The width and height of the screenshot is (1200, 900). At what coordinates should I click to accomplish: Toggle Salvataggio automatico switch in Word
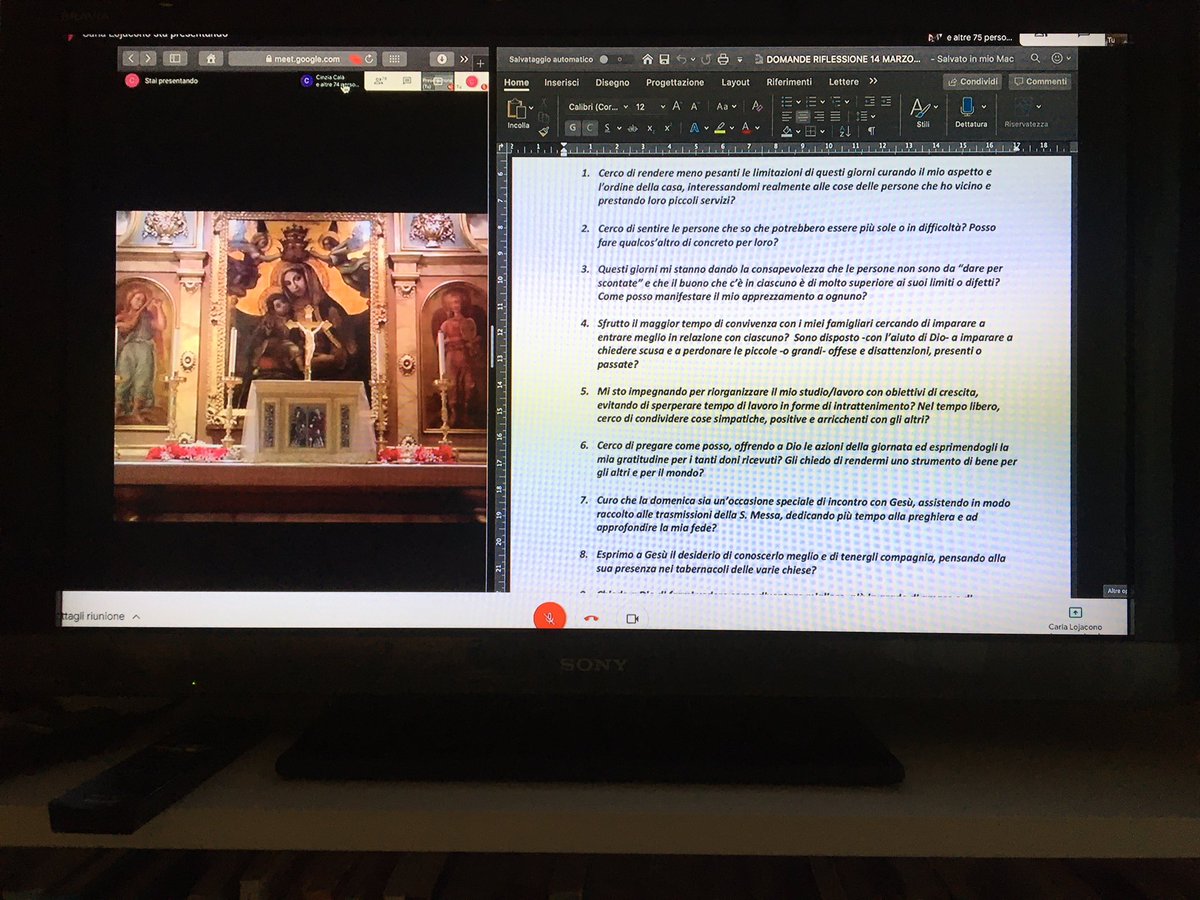click(616, 60)
